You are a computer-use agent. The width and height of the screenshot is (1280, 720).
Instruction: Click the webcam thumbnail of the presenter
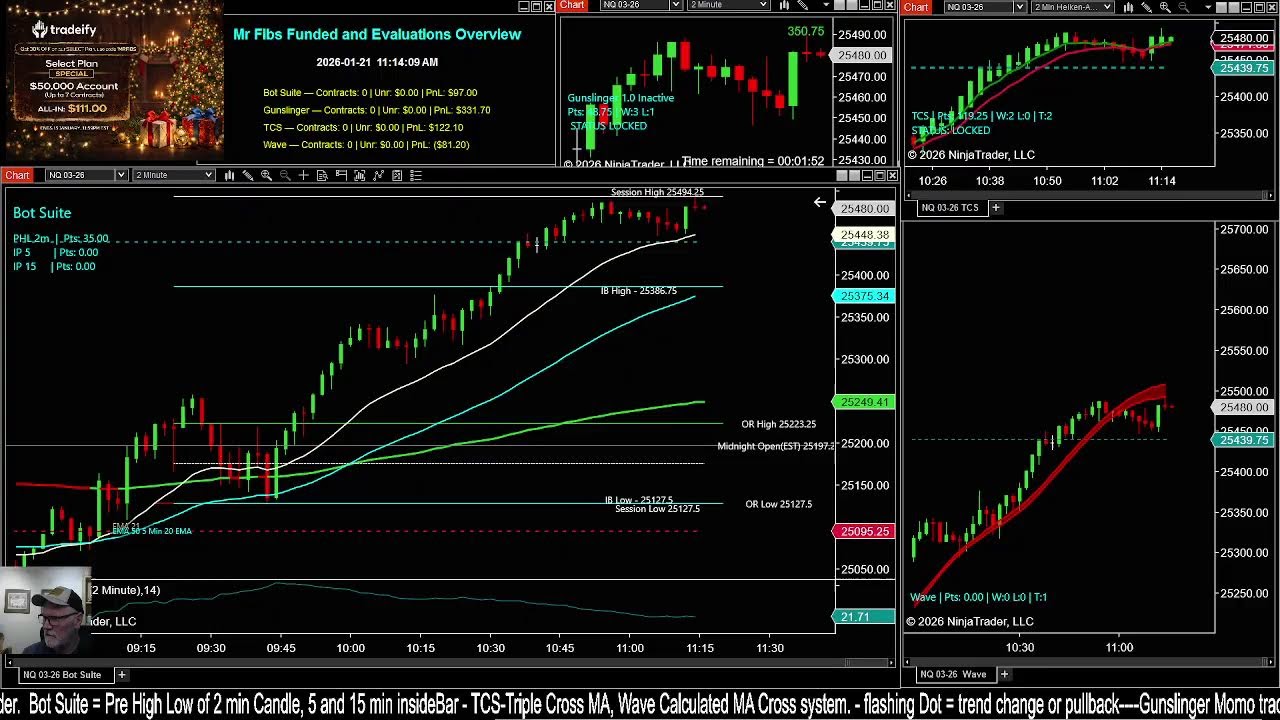tap(45, 610)
